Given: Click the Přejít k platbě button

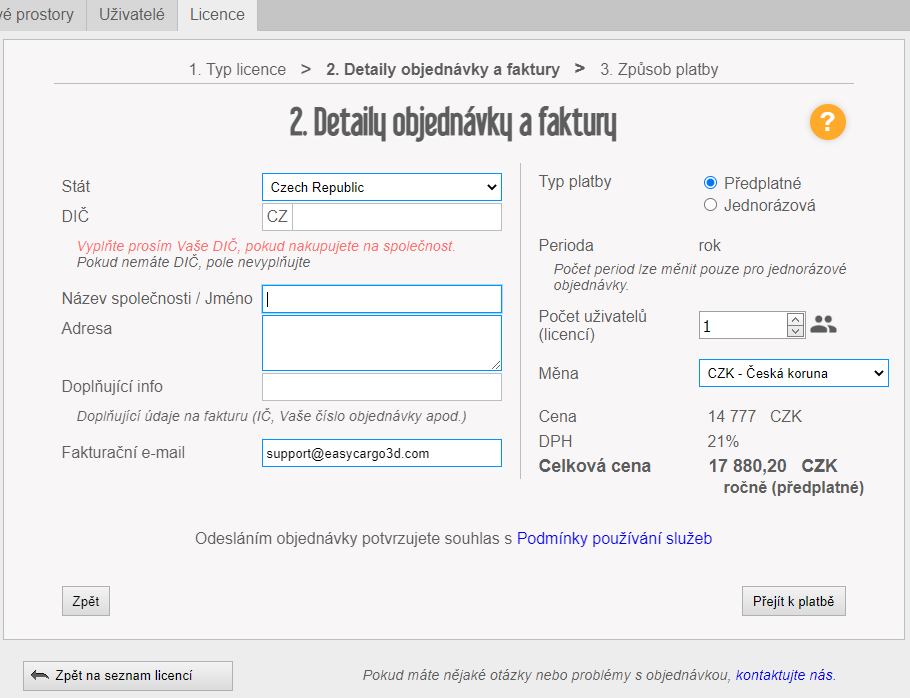Looking at the screenshot, I should click(794, 601).
